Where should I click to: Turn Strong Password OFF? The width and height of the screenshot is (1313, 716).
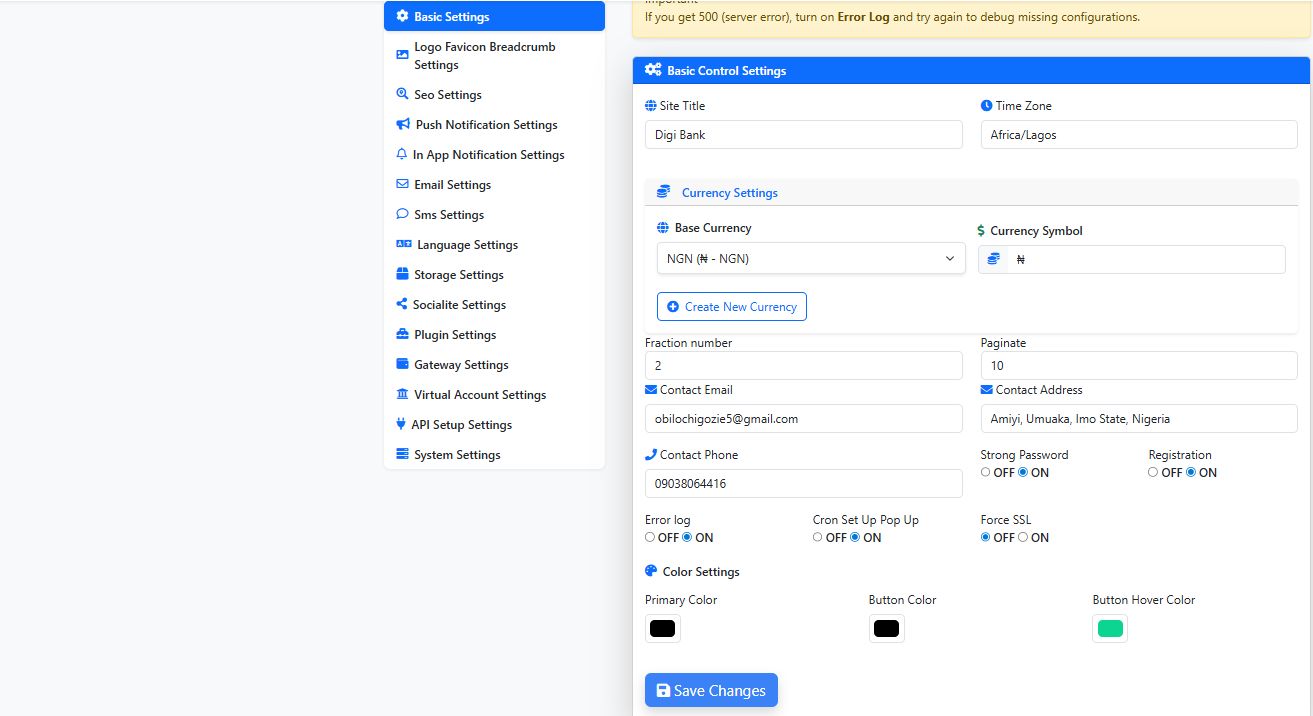pyautogui.click(x=986, y=473)
